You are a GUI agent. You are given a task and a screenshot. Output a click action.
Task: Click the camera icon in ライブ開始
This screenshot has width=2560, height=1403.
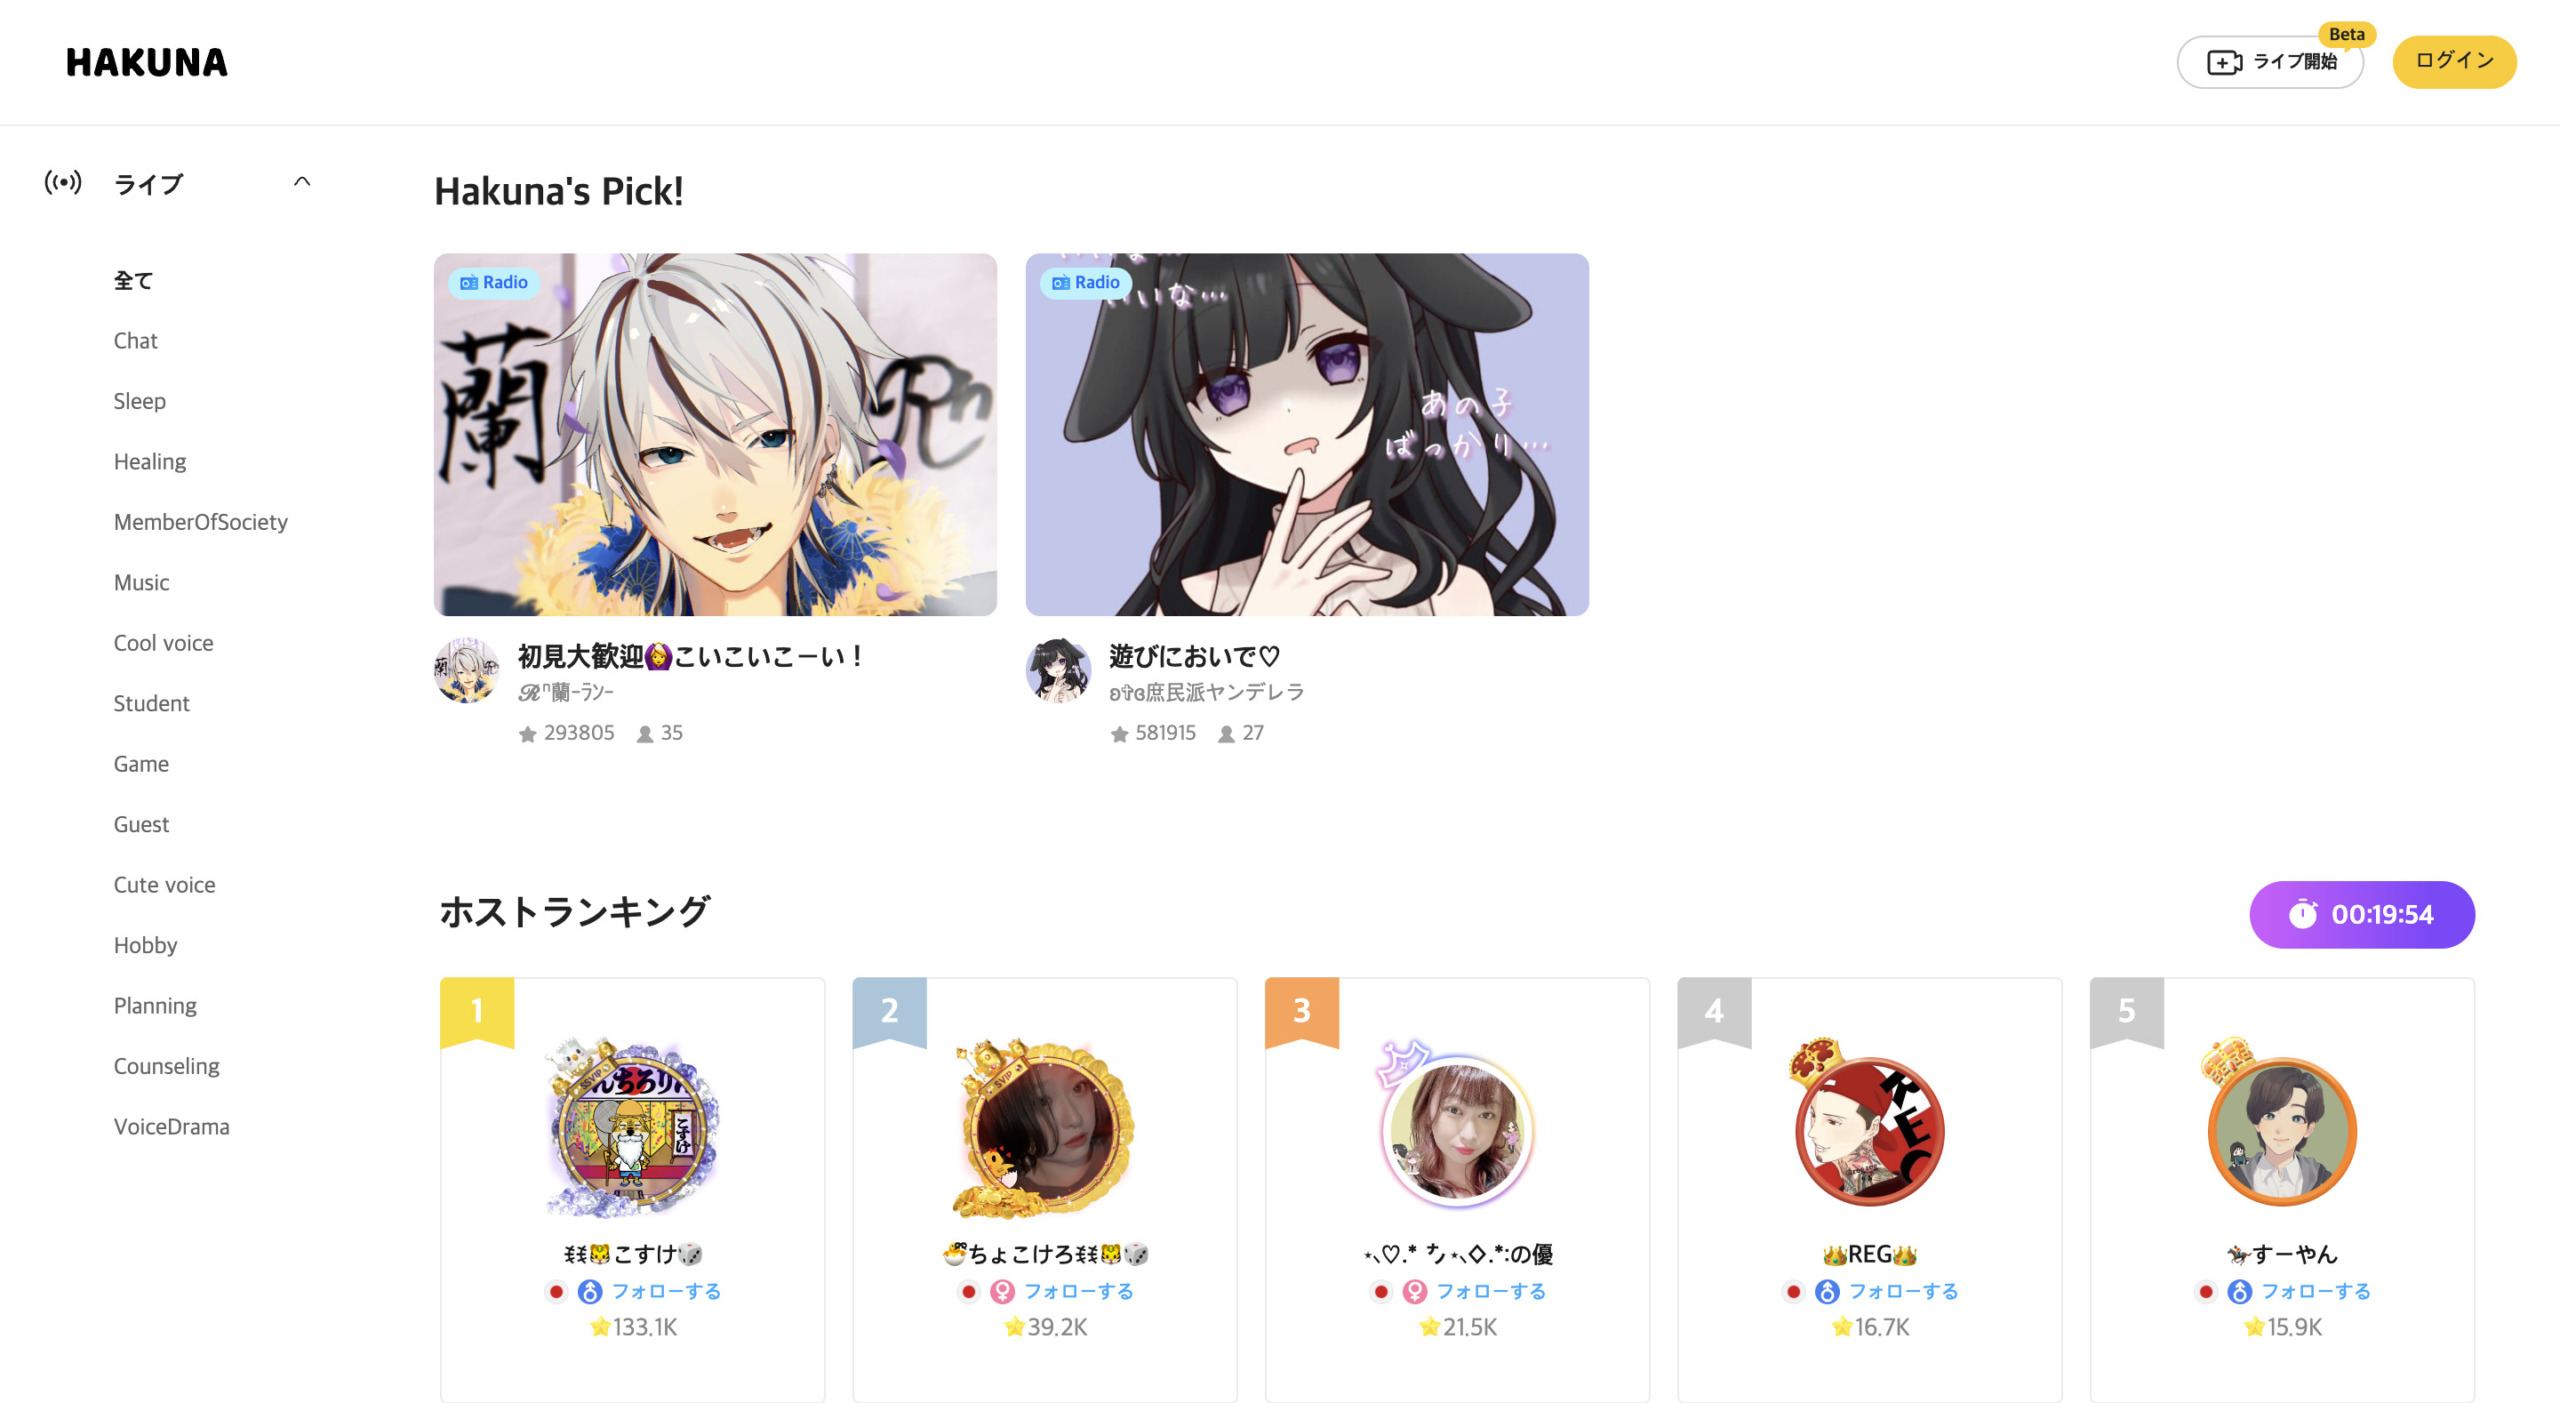coord(2224,62)
